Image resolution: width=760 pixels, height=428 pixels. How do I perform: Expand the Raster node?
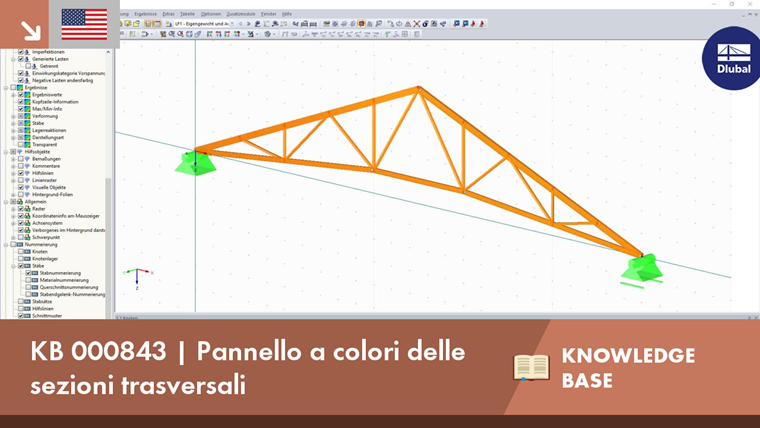point(14,209)
